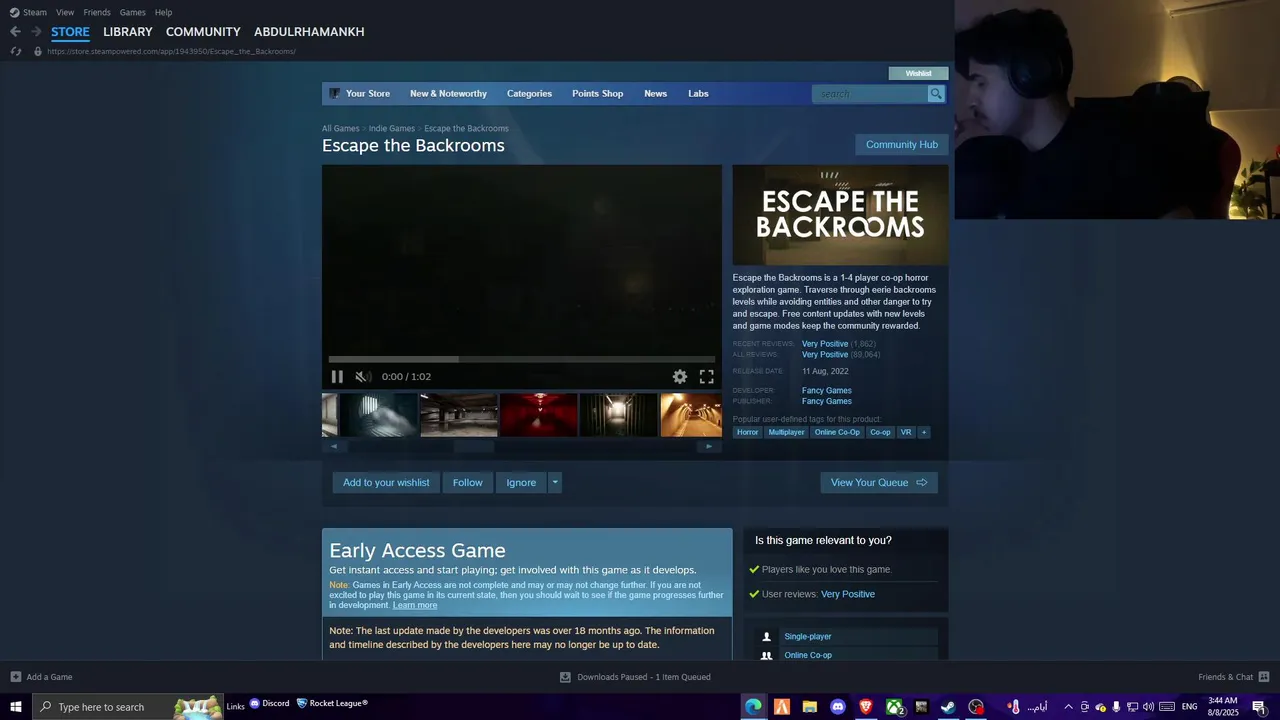The width and height of the screenshot is (1280, 720).
Task: Click the Online Co-op tag
Action: (837, 432)
